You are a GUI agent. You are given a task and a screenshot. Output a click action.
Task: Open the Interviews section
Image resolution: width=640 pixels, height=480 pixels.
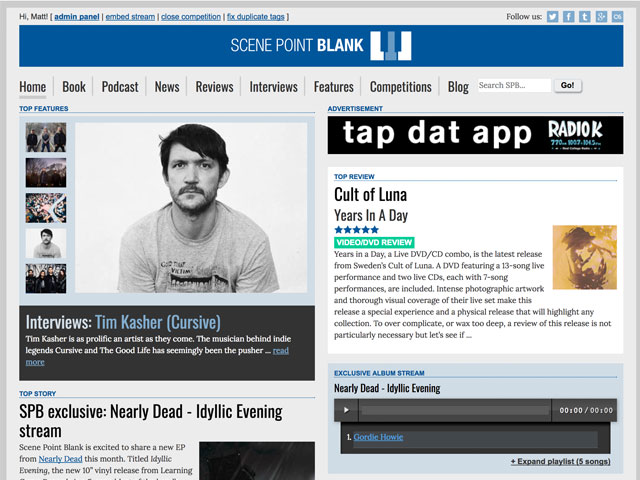[x=273, y=87]
